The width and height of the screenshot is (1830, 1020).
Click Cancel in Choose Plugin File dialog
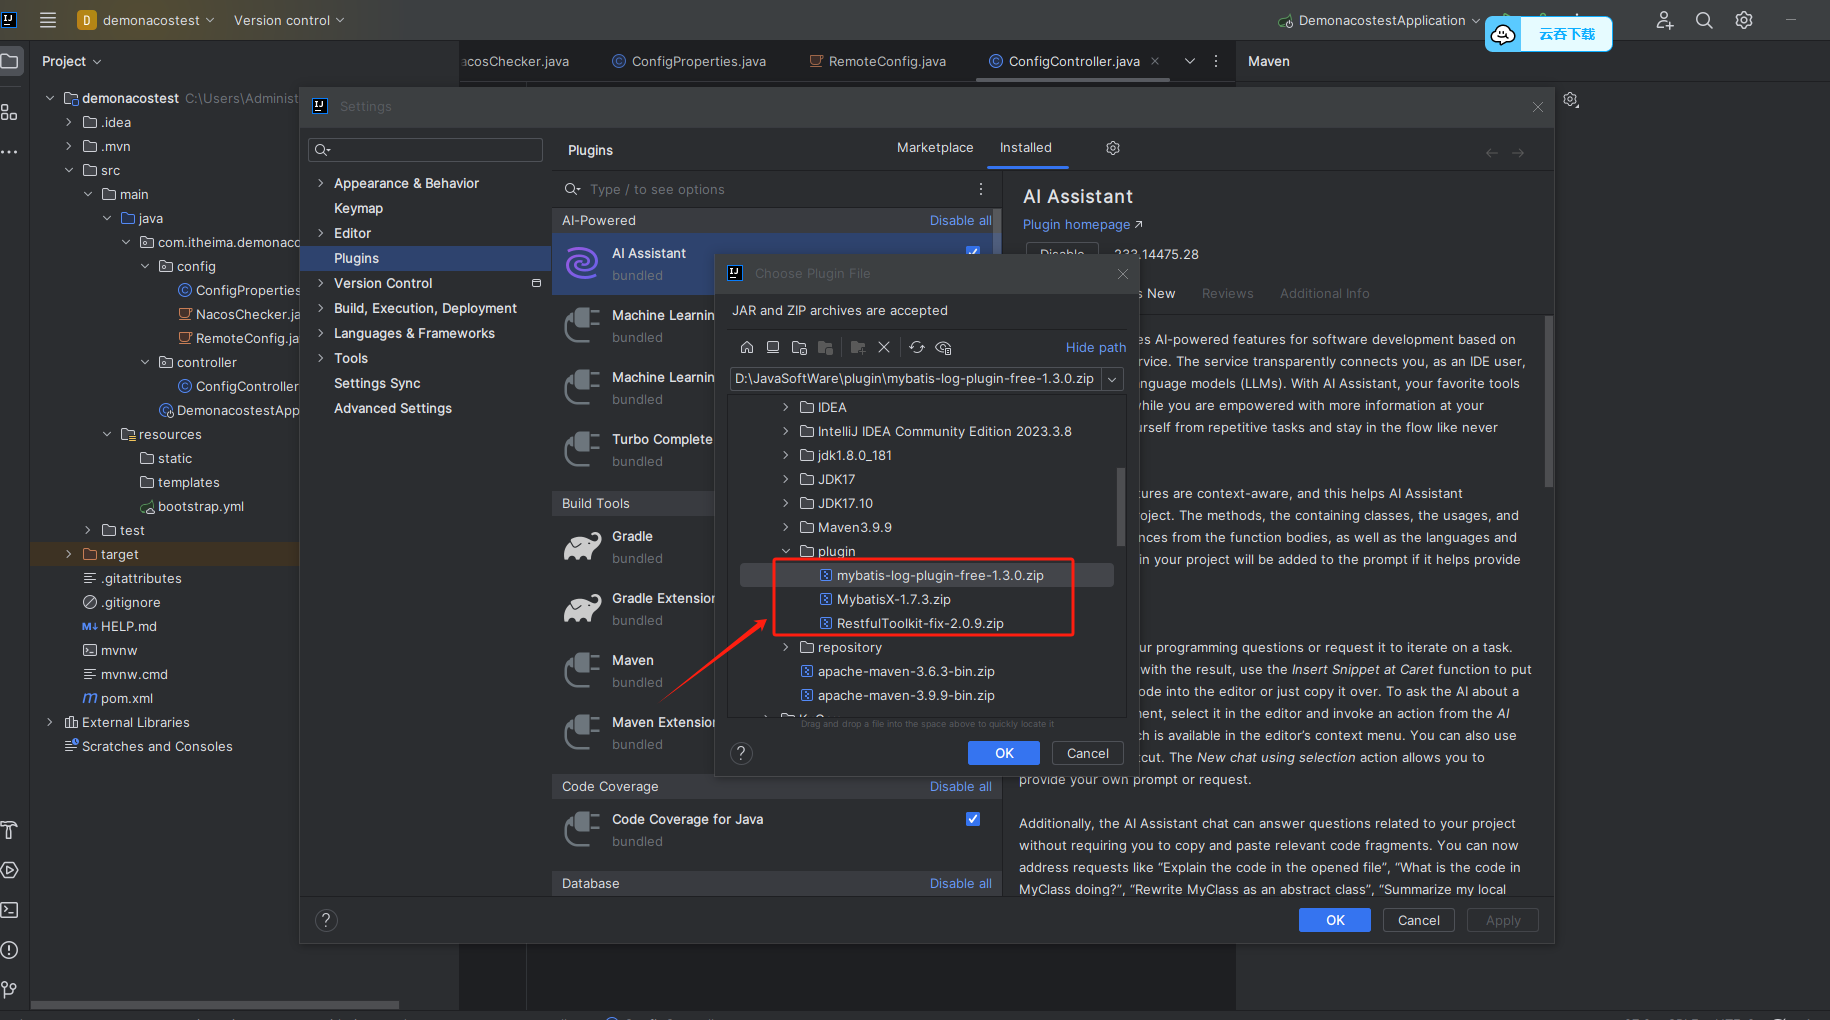[1087, 753]
